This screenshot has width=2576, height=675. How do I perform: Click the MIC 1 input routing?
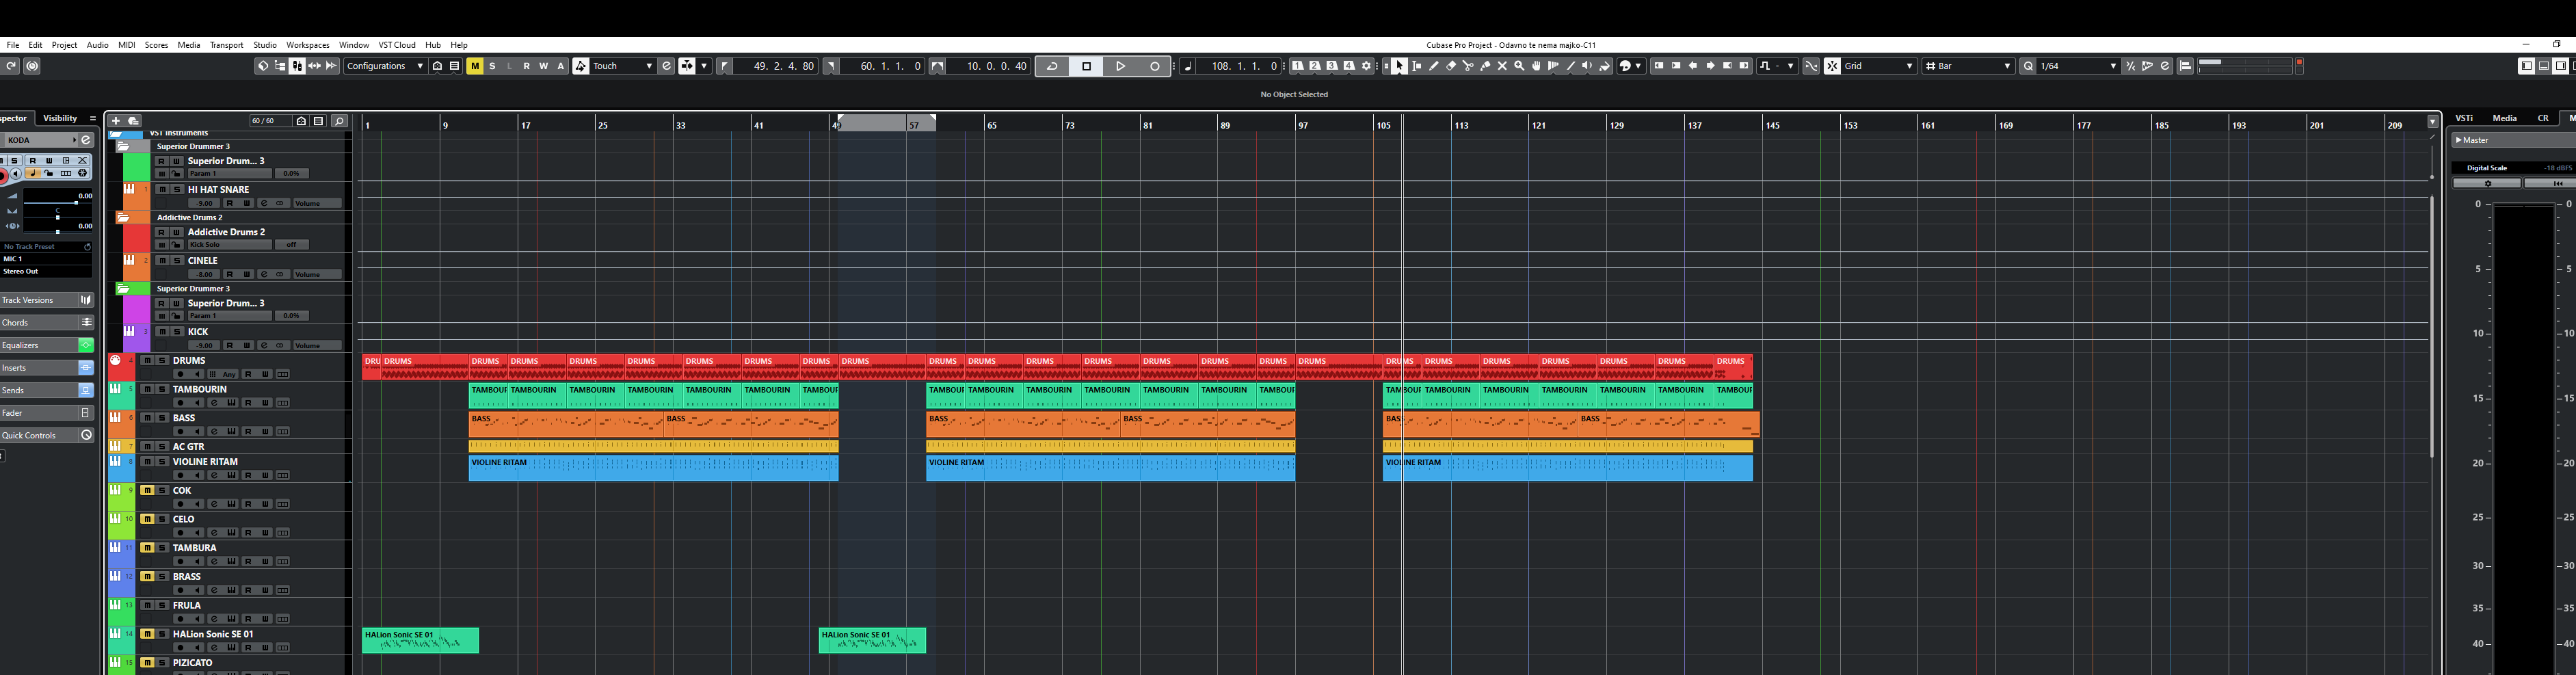click(x=46, y=259)
